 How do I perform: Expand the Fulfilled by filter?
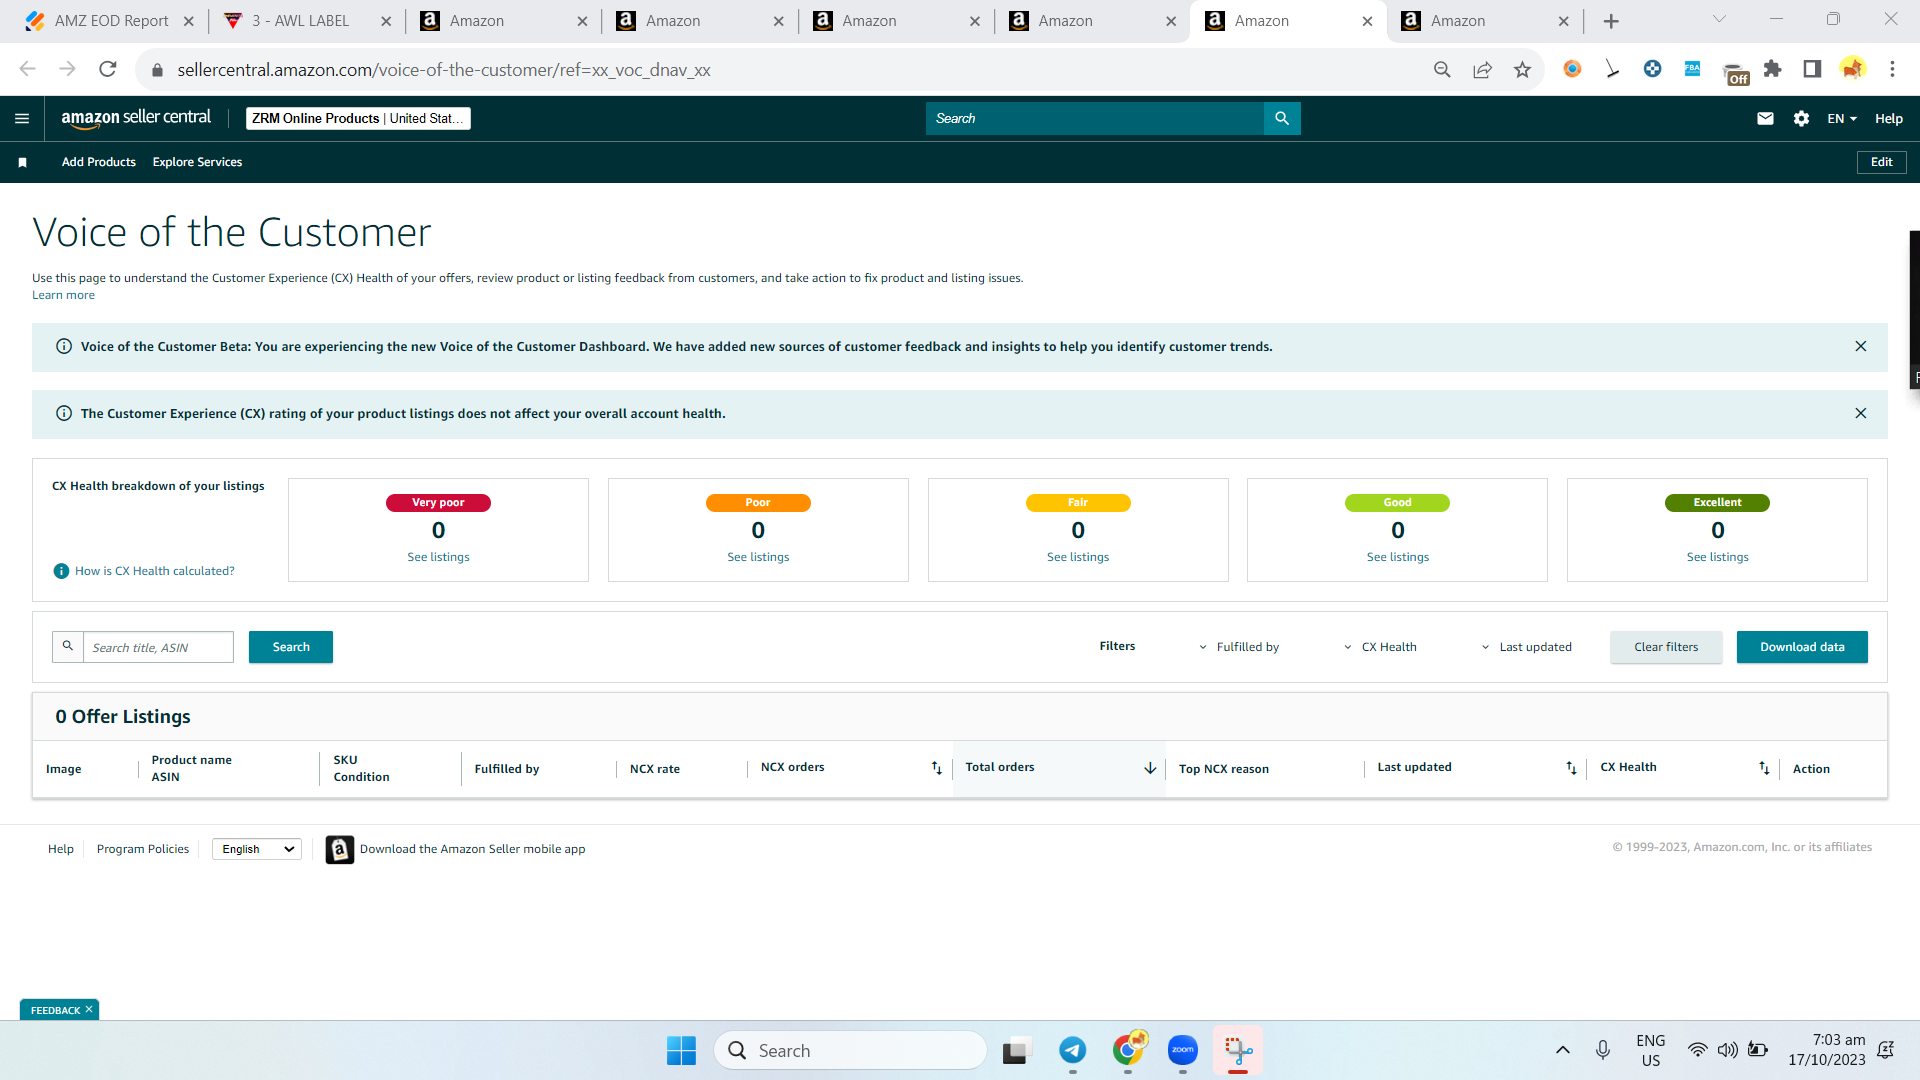point(1239,647)
